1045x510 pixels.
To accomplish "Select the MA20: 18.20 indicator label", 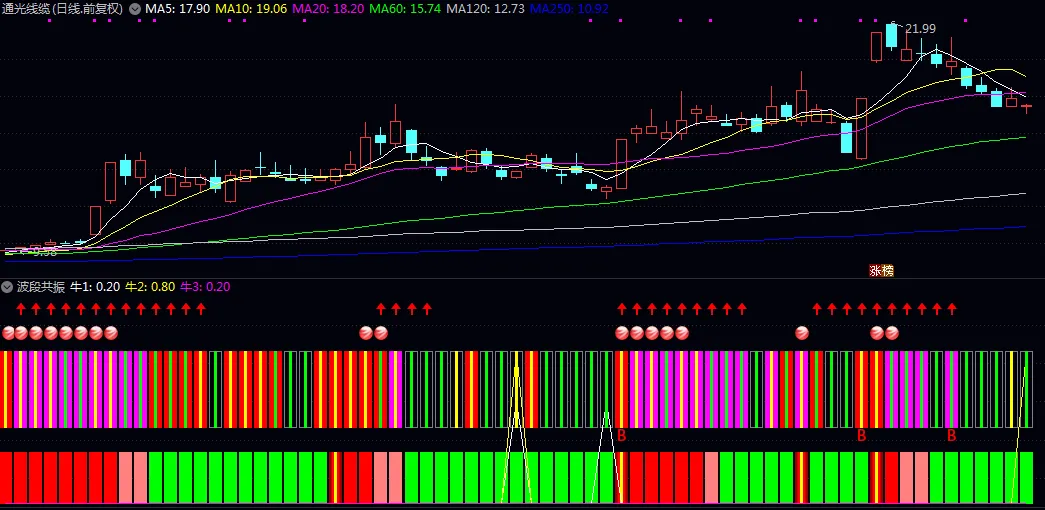I will coord(327,9).
